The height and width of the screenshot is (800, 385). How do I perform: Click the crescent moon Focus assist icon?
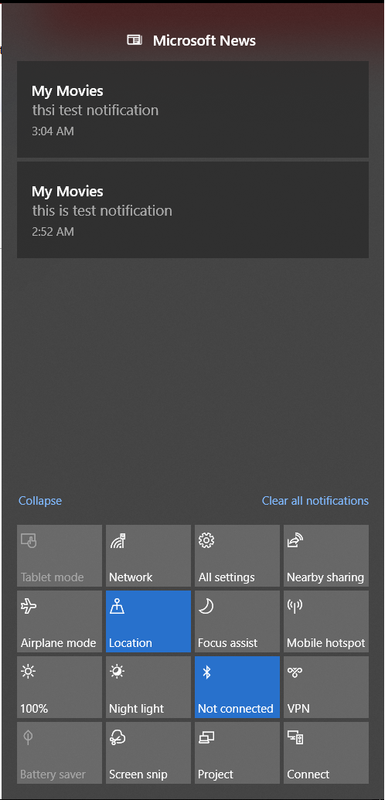pos(206,607)
